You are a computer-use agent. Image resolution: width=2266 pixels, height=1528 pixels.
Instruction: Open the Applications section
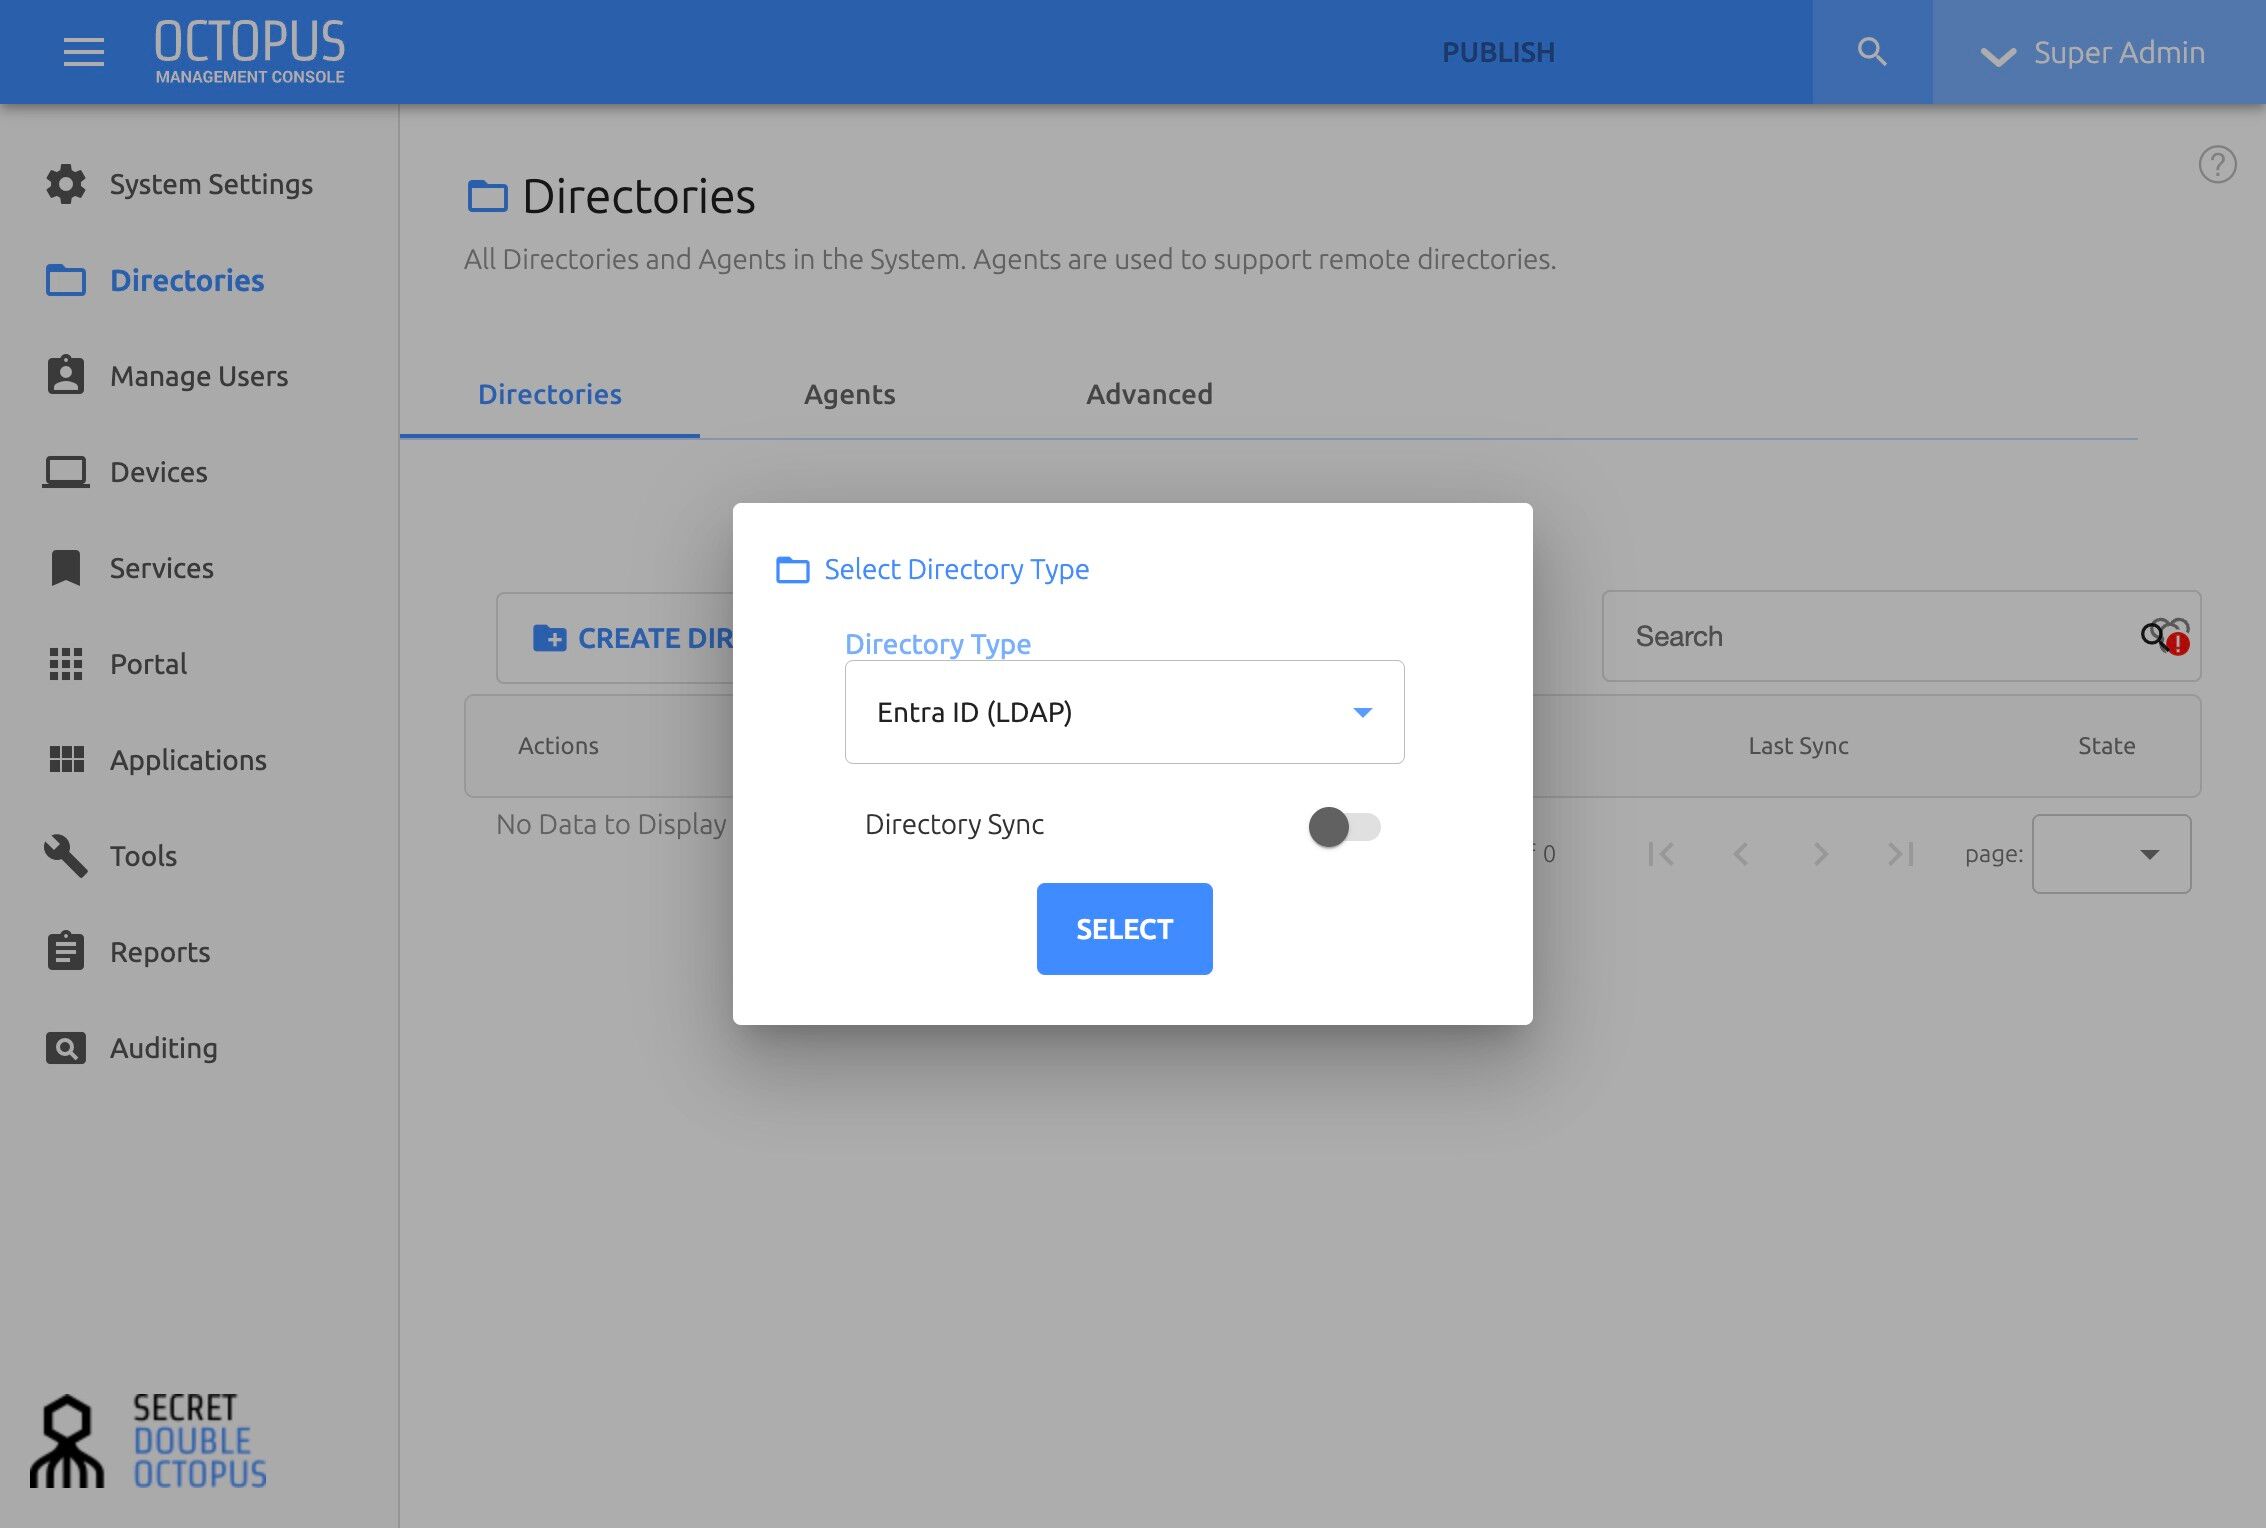point(188,760)
